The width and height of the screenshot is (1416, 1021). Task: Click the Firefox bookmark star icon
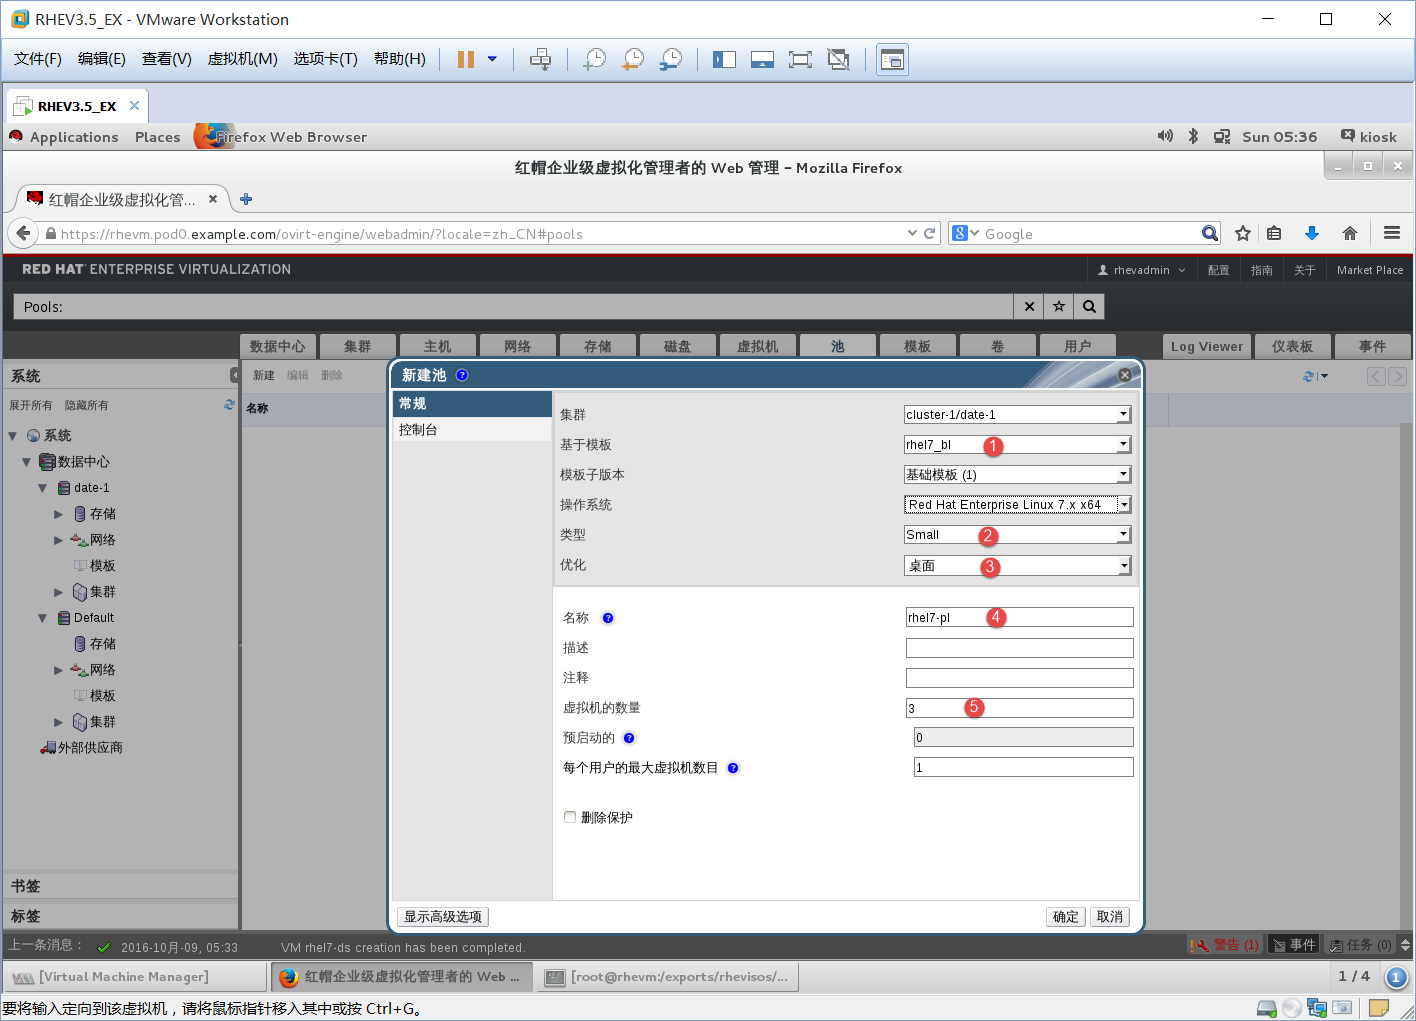pos(1243,233)
